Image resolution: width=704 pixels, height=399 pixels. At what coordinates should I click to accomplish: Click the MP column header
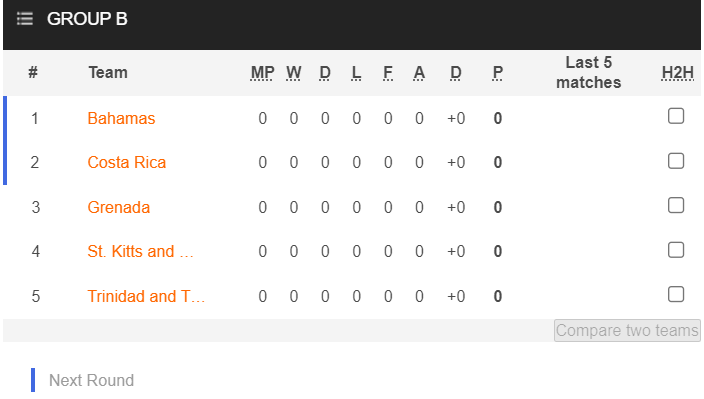(x=263, y=73)
